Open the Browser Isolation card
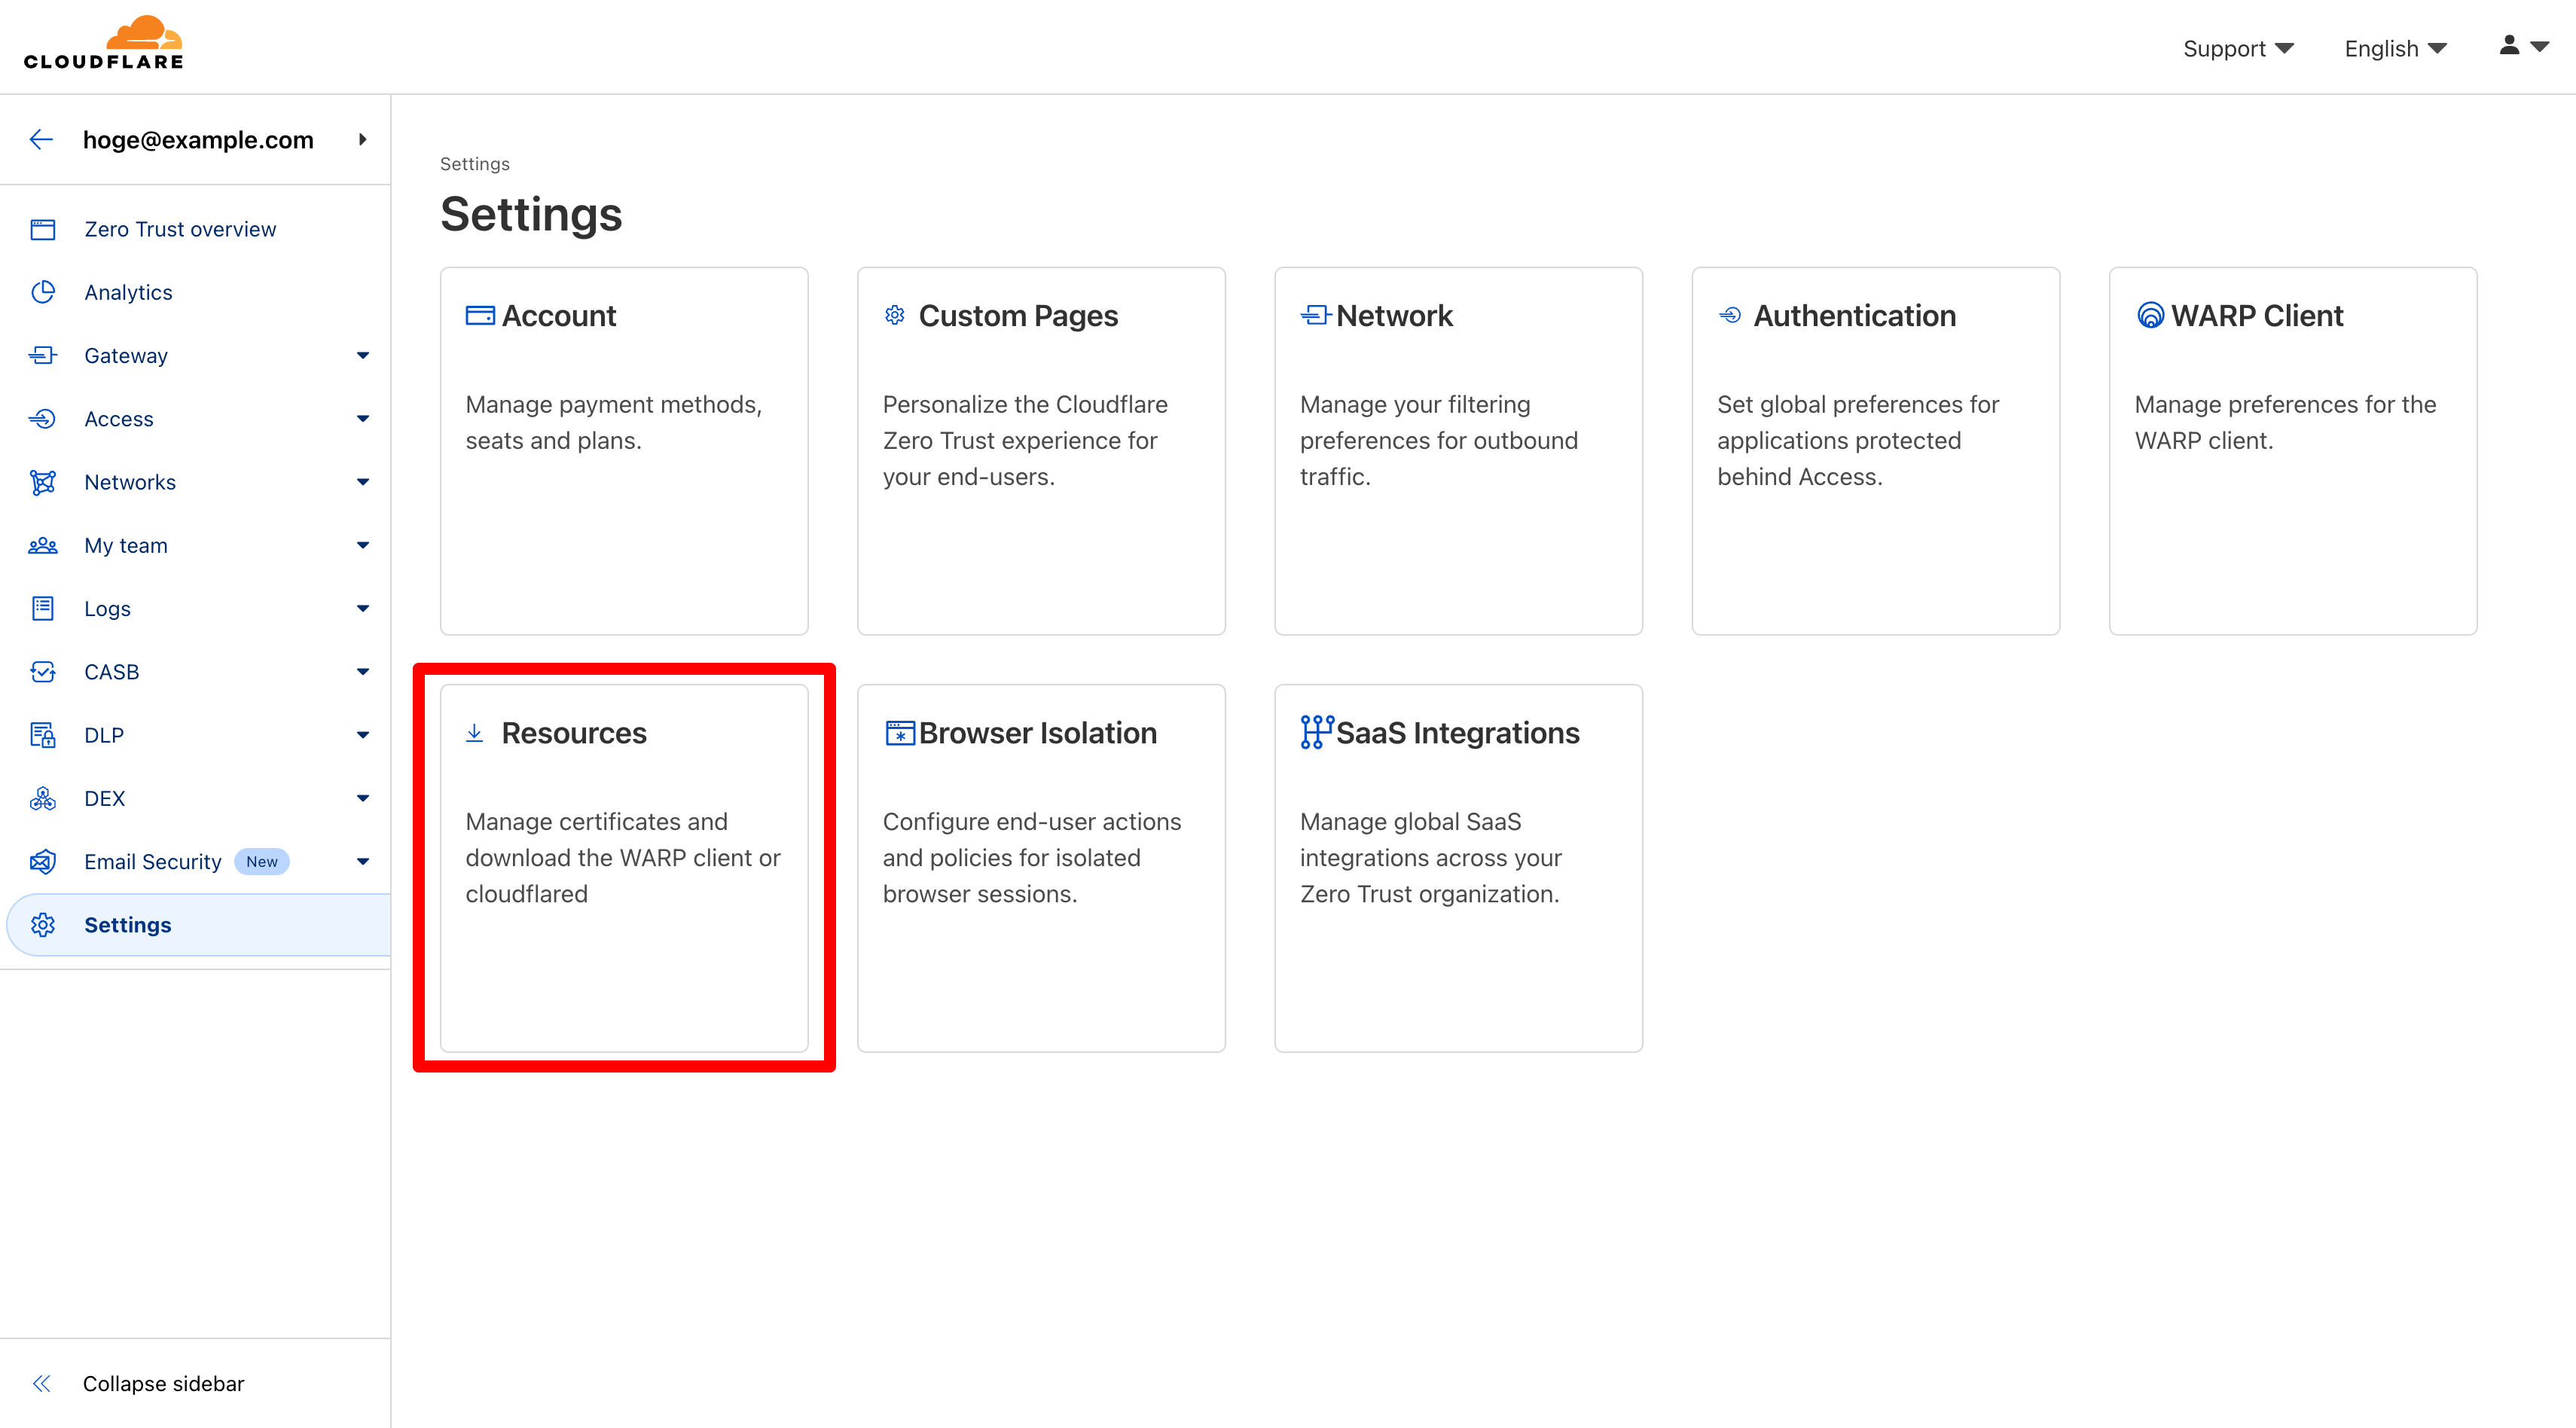2576x1428 pixels. click(x=1041, y=867)
